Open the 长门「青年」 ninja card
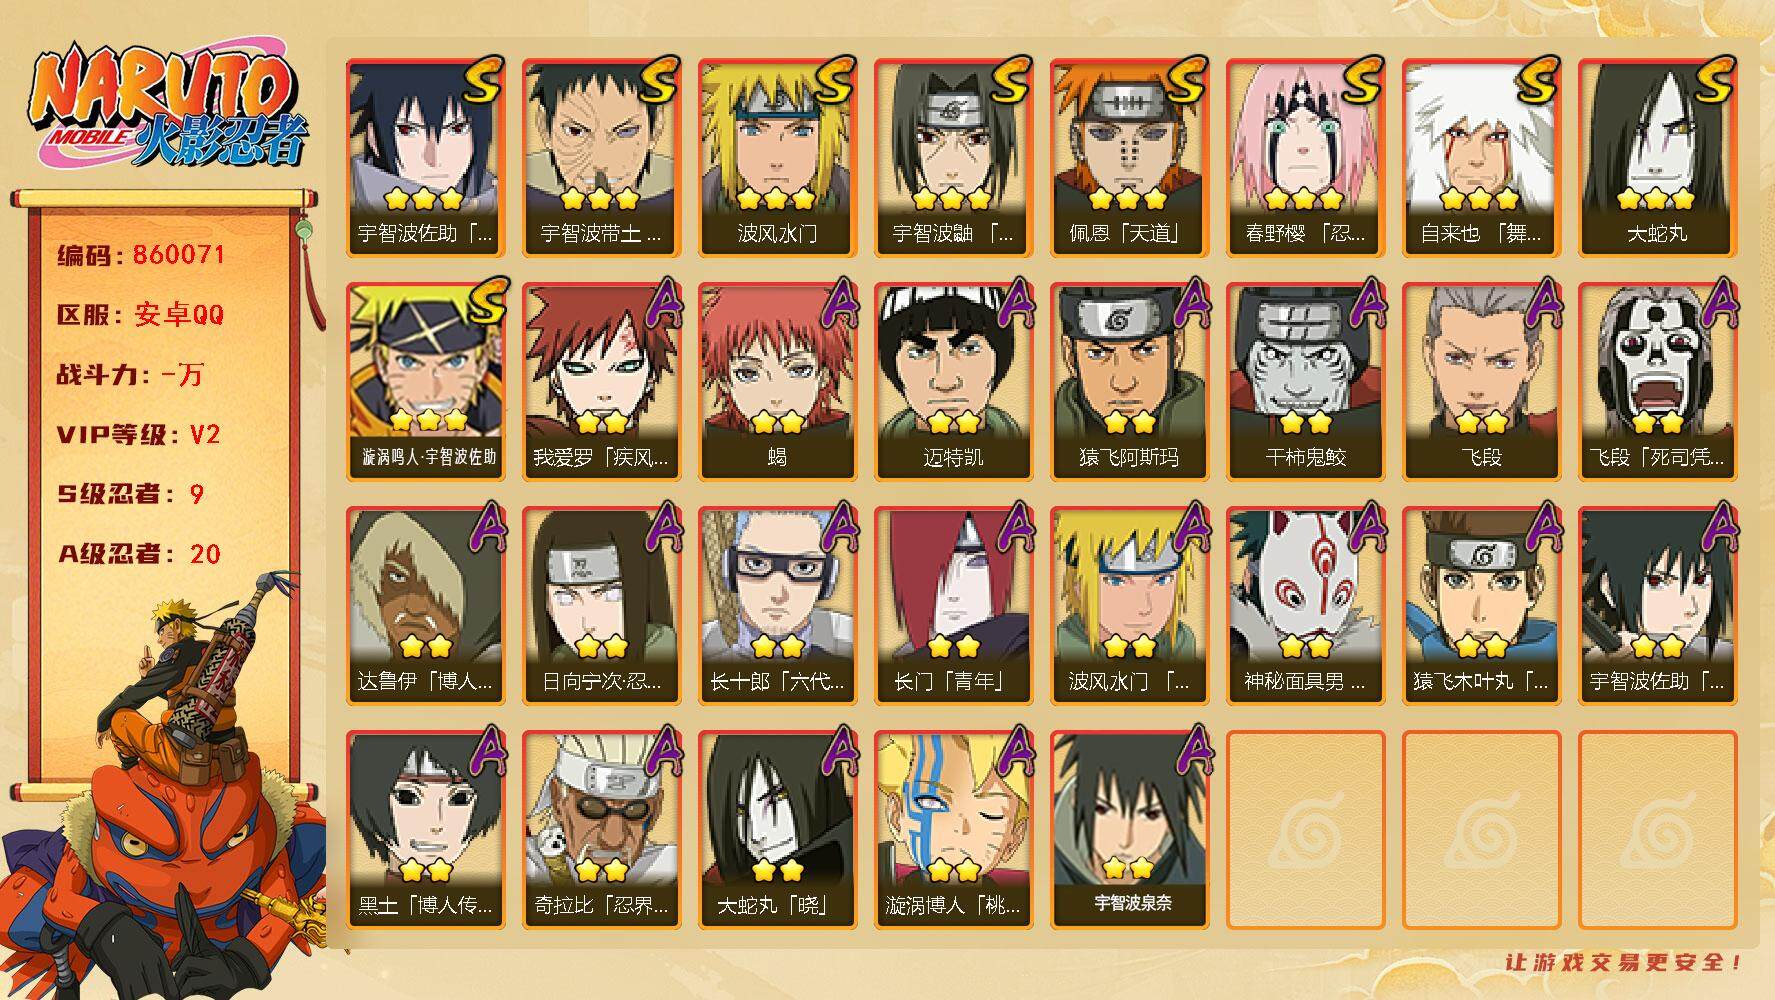Viewport: 1775px width, 1000px height. pos(953,606)
